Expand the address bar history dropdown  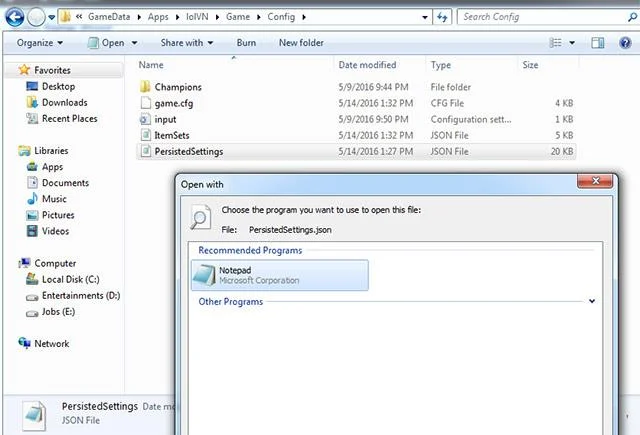[x=424, y=17]
